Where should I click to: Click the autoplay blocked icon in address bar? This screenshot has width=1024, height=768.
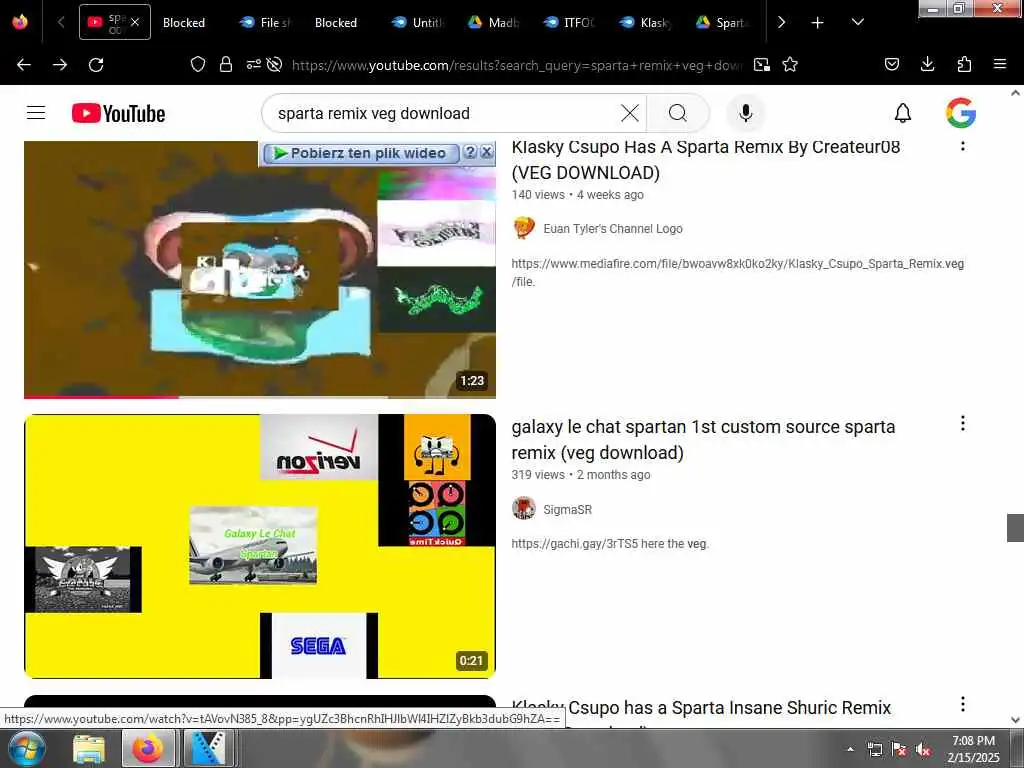(275, 64)
